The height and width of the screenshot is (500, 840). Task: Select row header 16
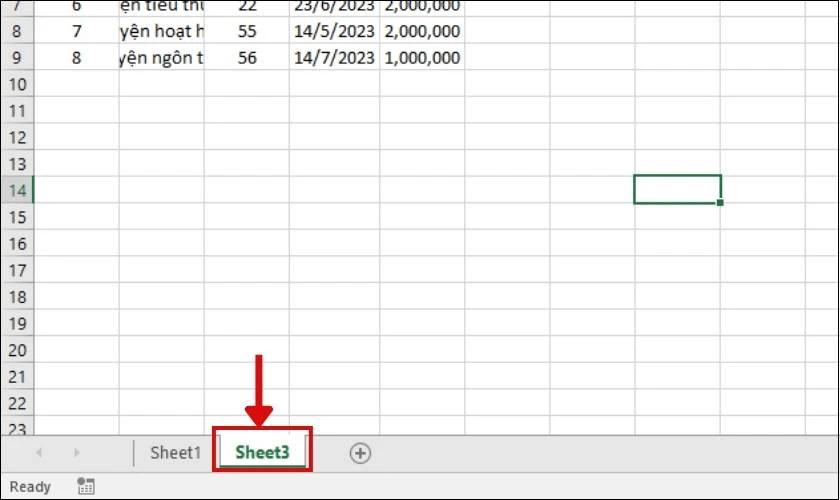tap(17, 244)
